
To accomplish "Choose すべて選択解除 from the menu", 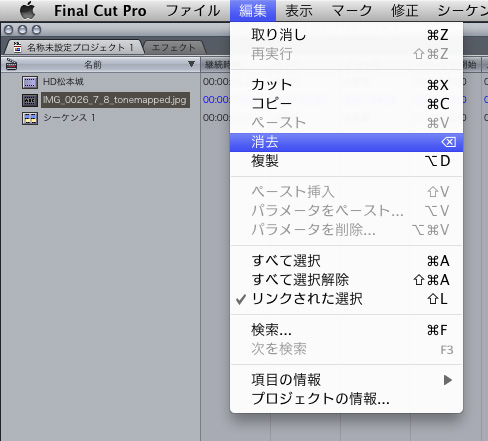I will (346, 280).
